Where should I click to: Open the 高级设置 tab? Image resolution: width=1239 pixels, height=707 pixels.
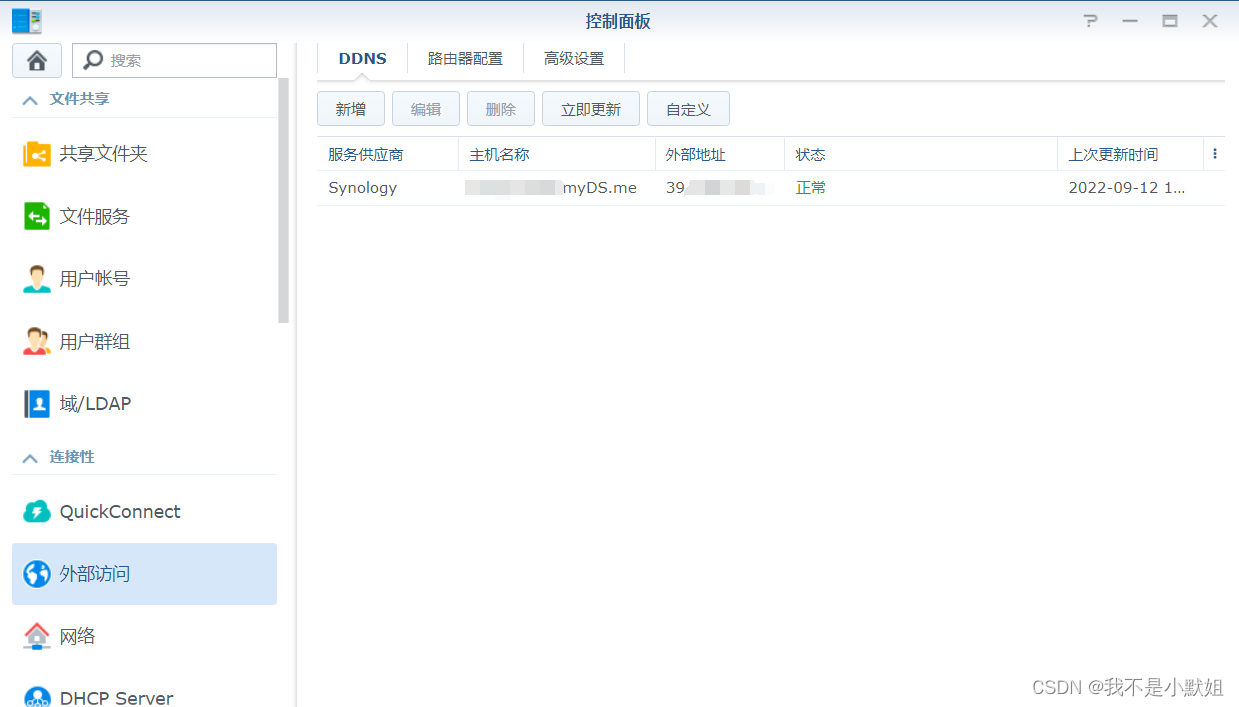[574, 58]
